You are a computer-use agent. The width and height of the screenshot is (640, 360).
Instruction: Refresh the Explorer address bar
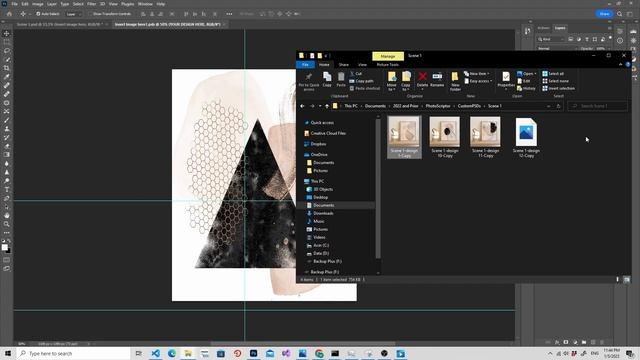click(558, 106)
